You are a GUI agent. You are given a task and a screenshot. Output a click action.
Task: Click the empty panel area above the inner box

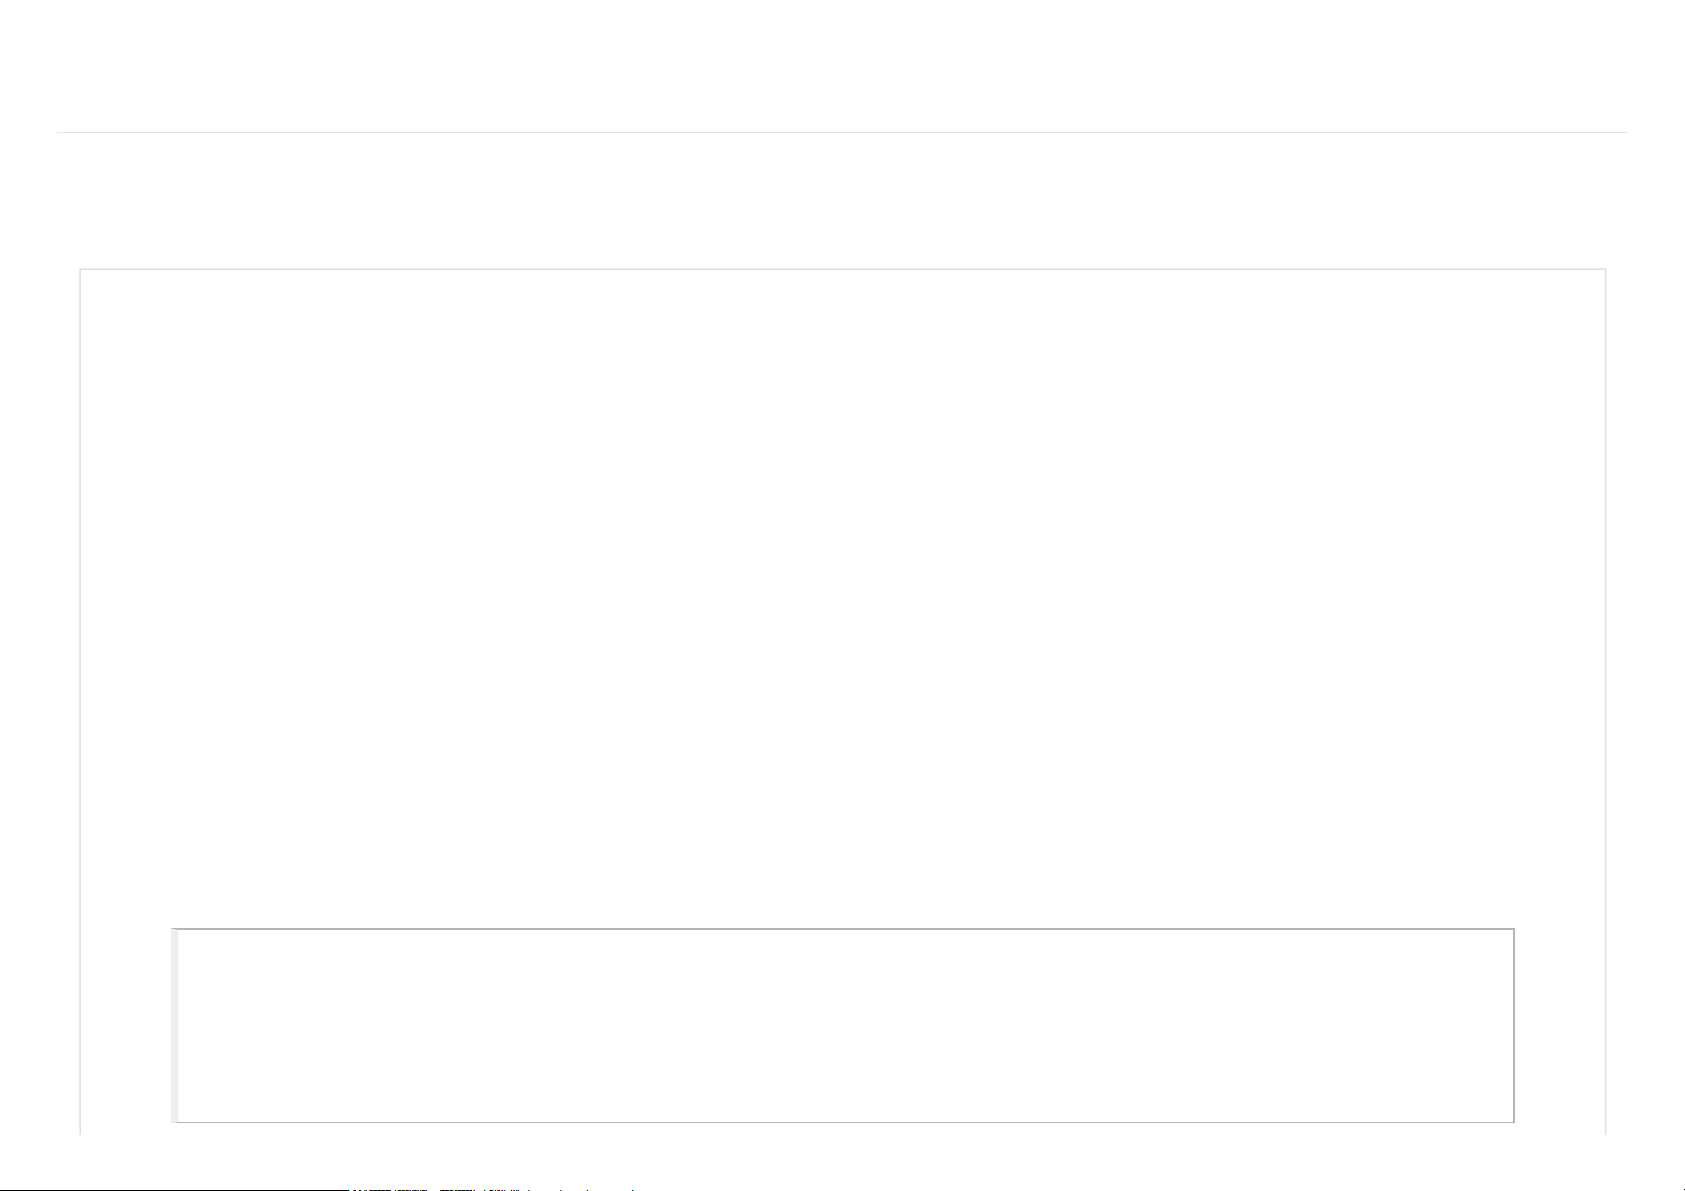point(842,600)
